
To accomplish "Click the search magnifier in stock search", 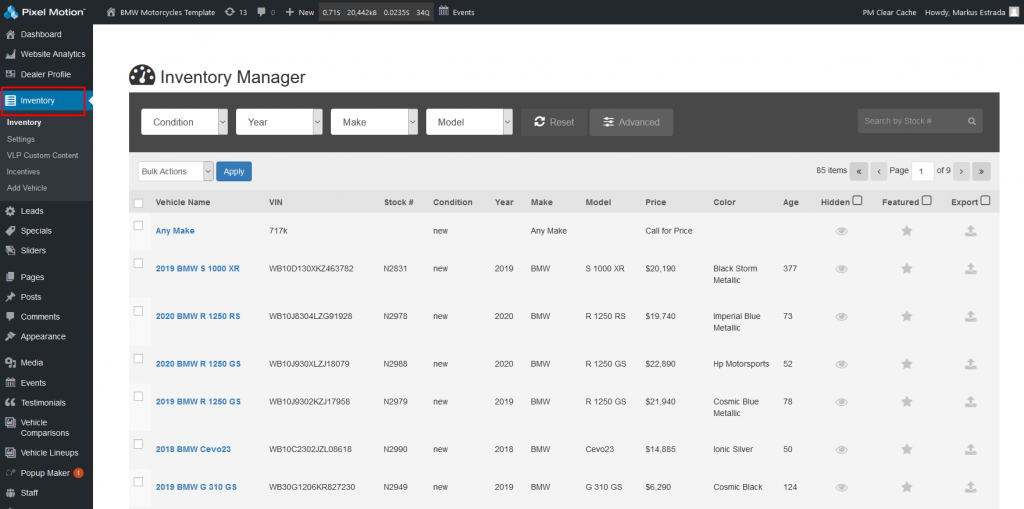I will click(972, 121).
